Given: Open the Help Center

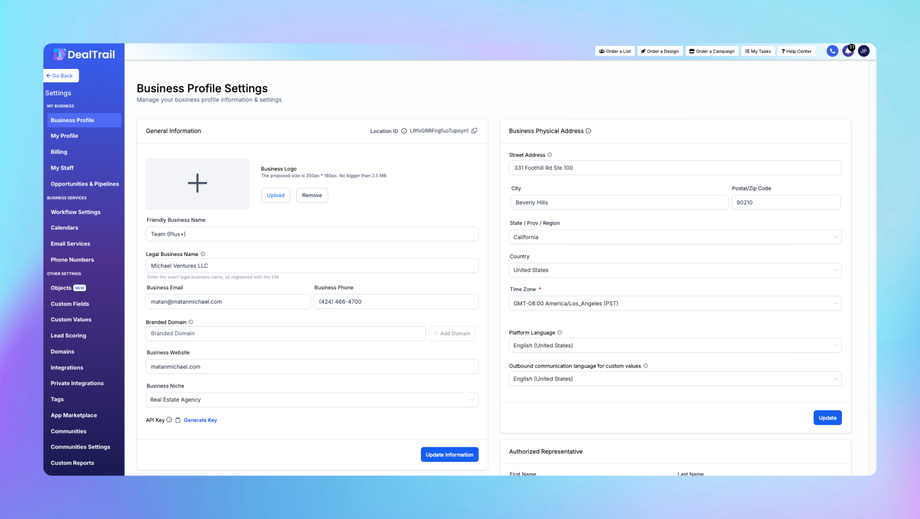Looking at the screenshot, I should (797, 51).
